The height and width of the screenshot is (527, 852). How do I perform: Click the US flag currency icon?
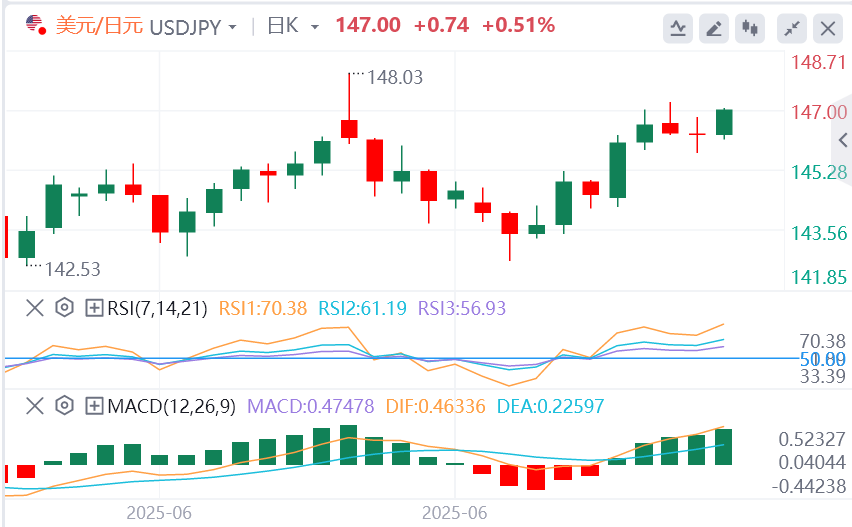[x=34, y=25]
